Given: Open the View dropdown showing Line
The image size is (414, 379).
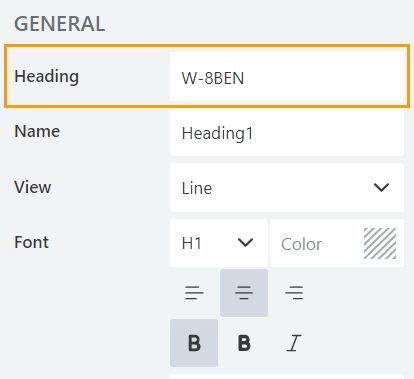Looking at the screenshot, I should [x=287, y=188].
